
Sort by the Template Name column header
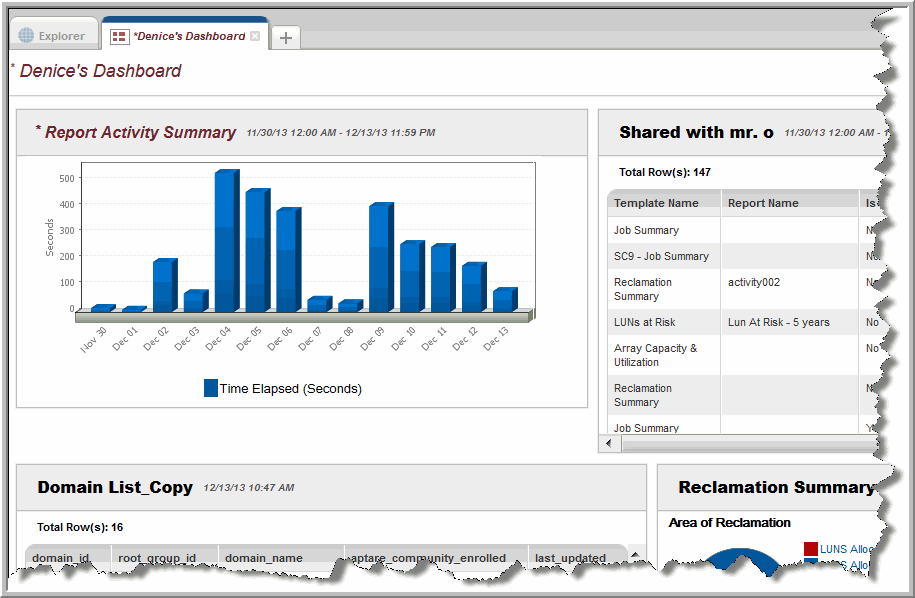pyautogui.click(x=656, y=203)
